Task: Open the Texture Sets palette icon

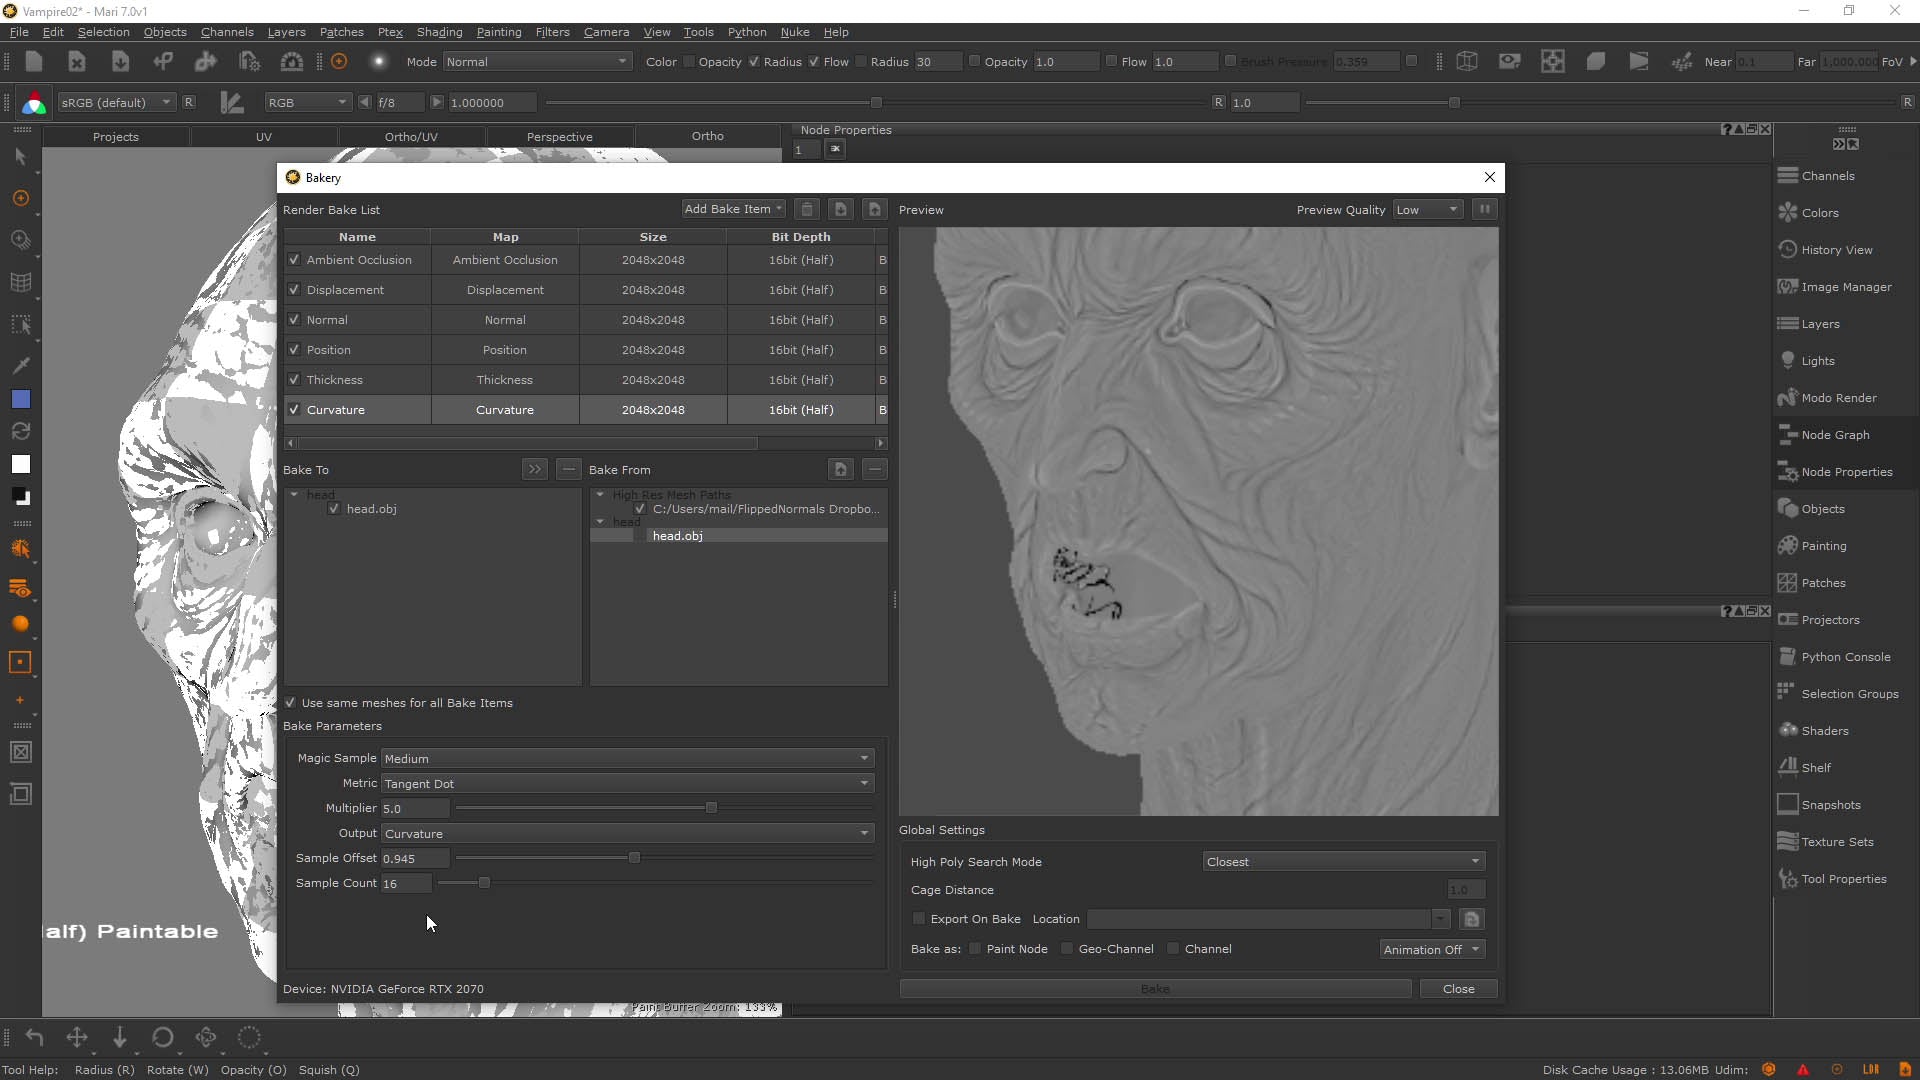Action: click(1788, 842)
